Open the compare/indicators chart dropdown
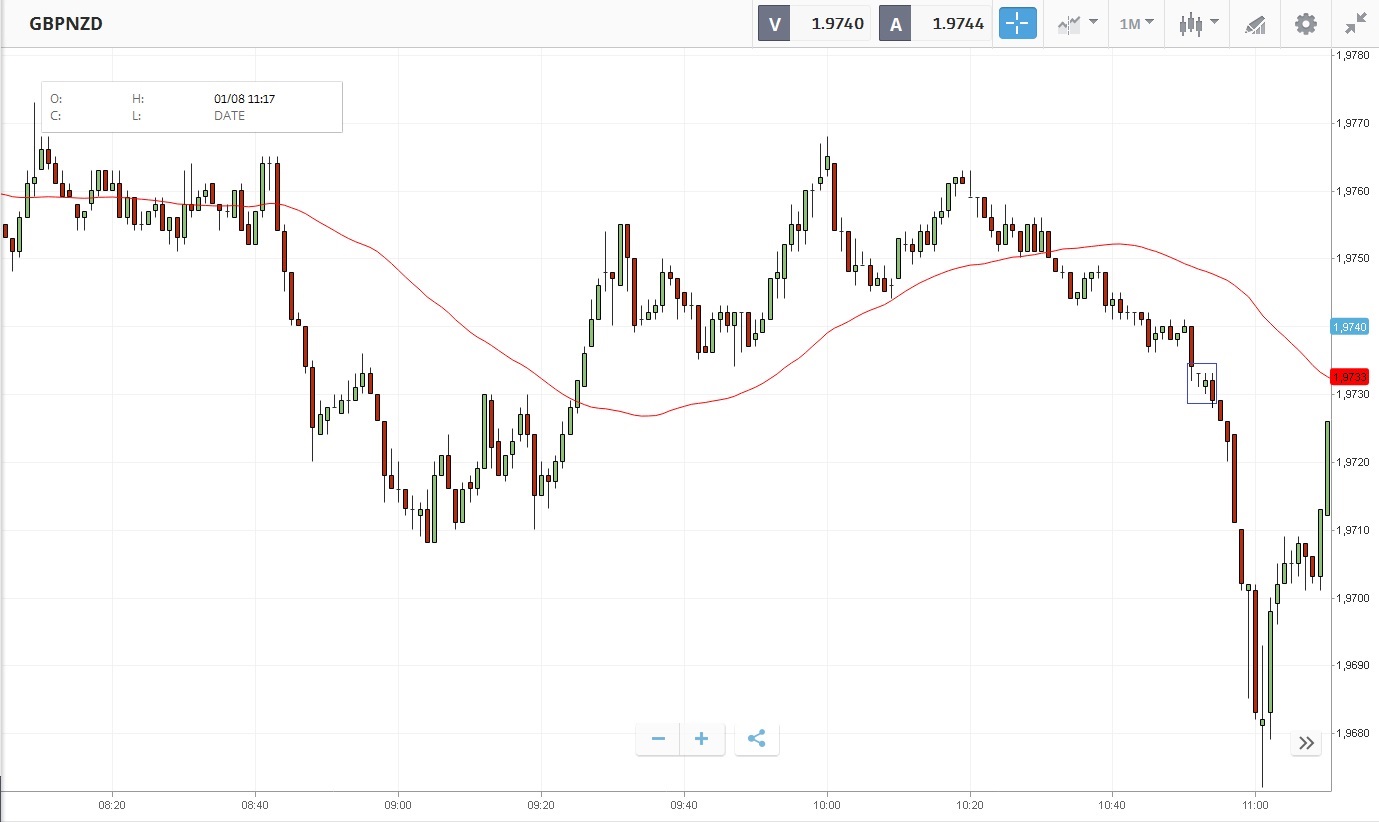The image size is (1379, 822). [1077, 24]
